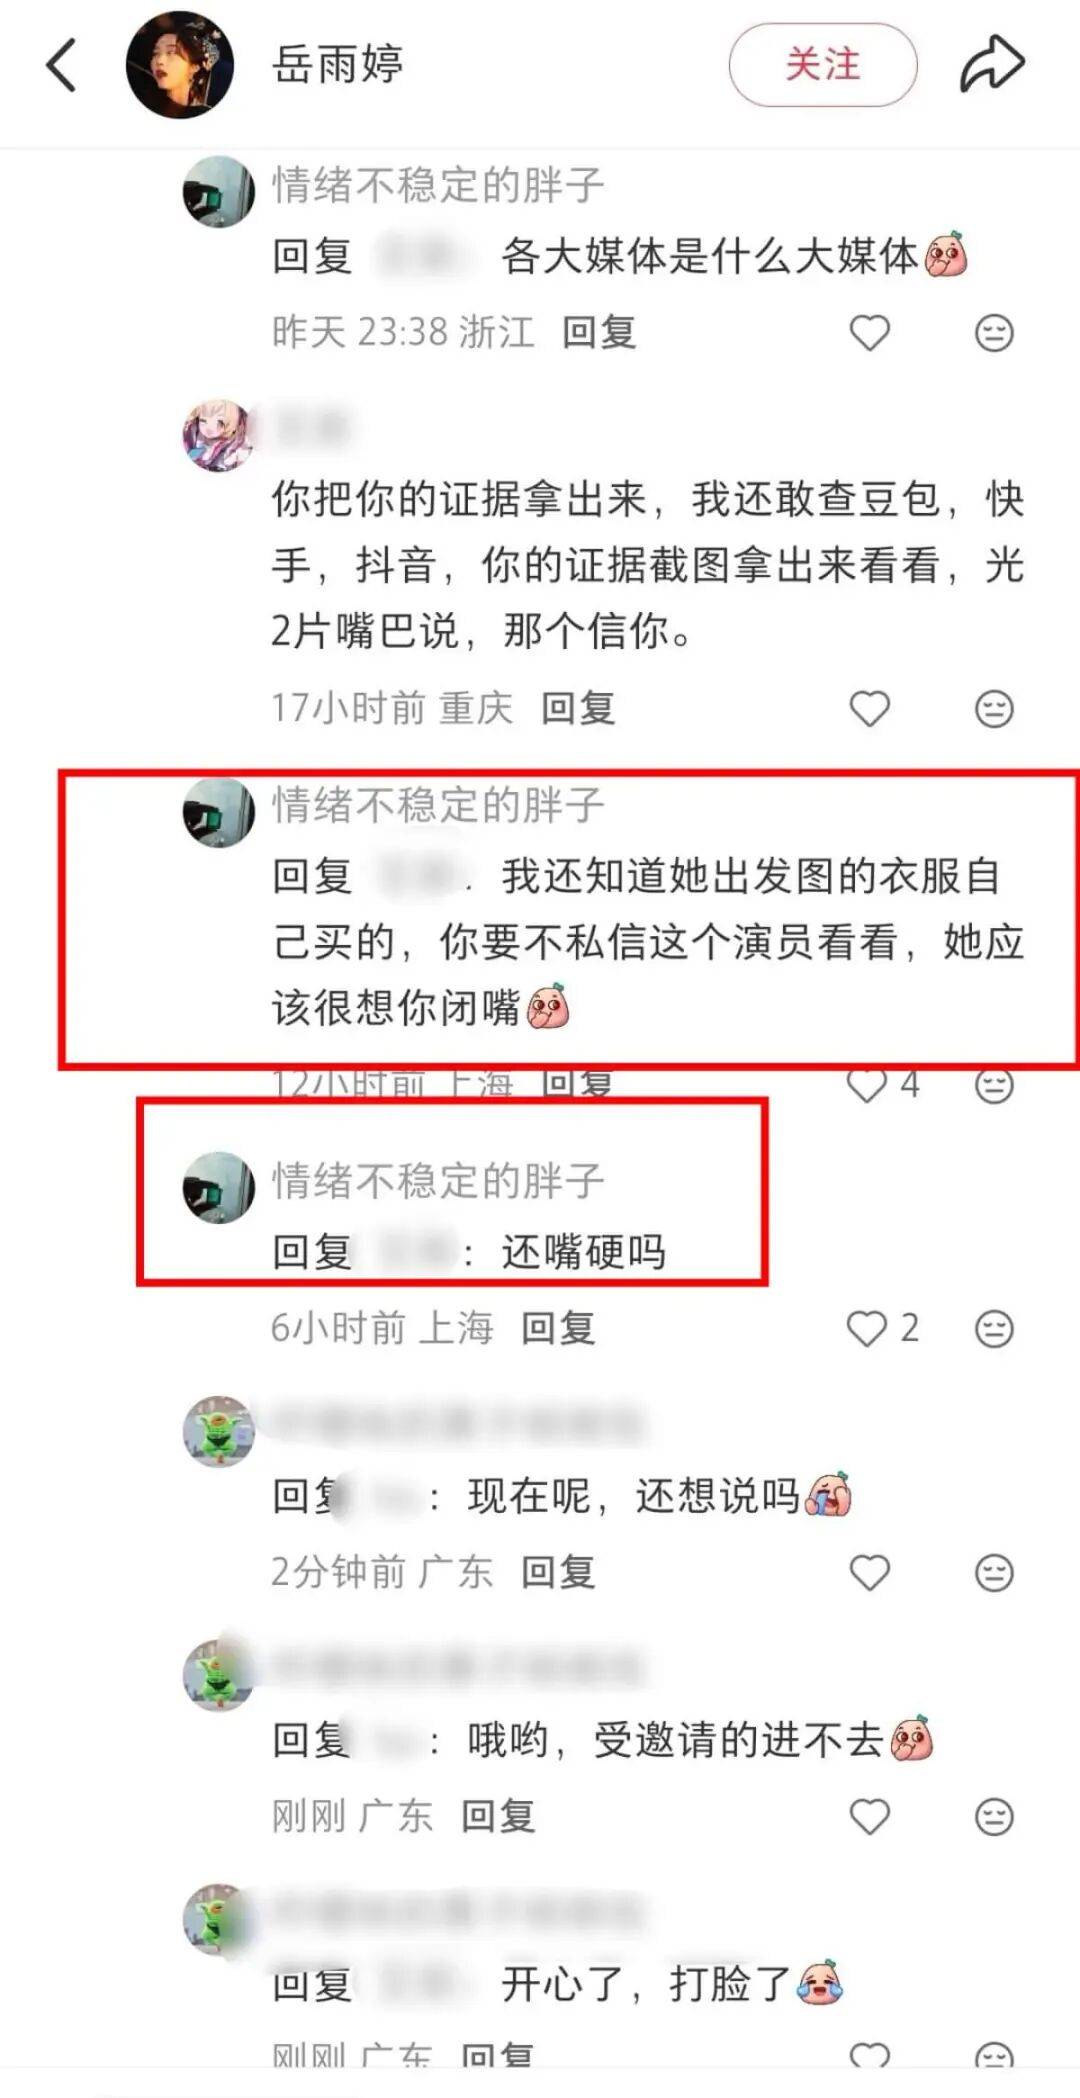The image size is (1080, 2098).
Task: Reply to the 17小时前 重庆 comment
Action: (578, 708)
